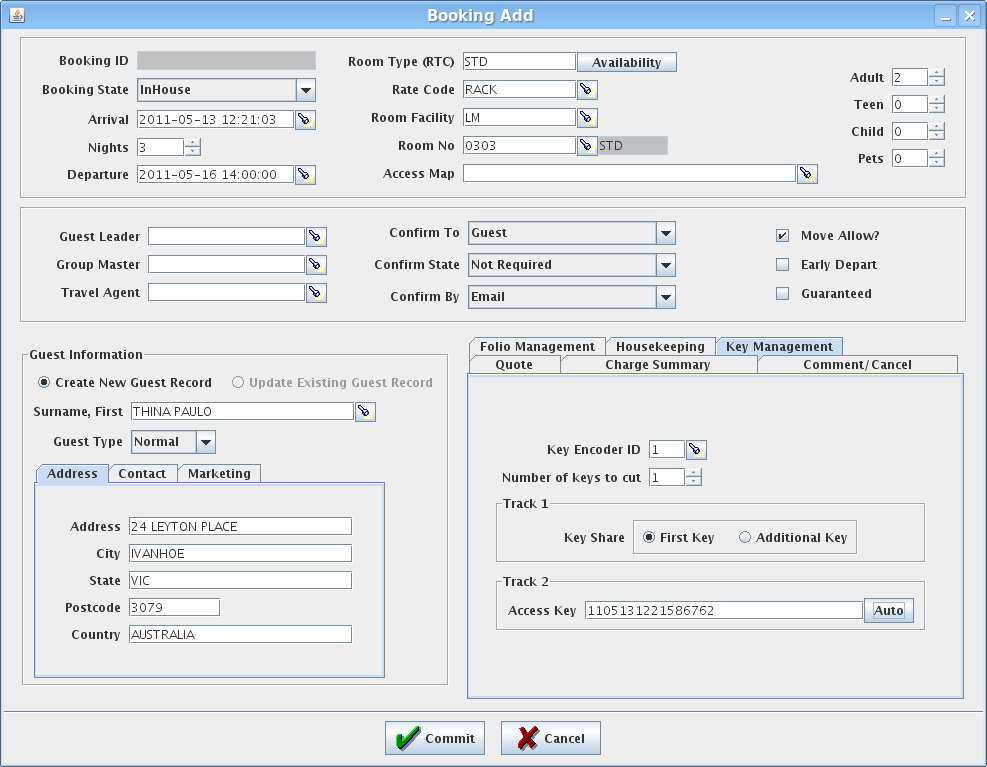Tick the Guaranteed checkbox
This screenshot has width=987, height=767.
782,293
